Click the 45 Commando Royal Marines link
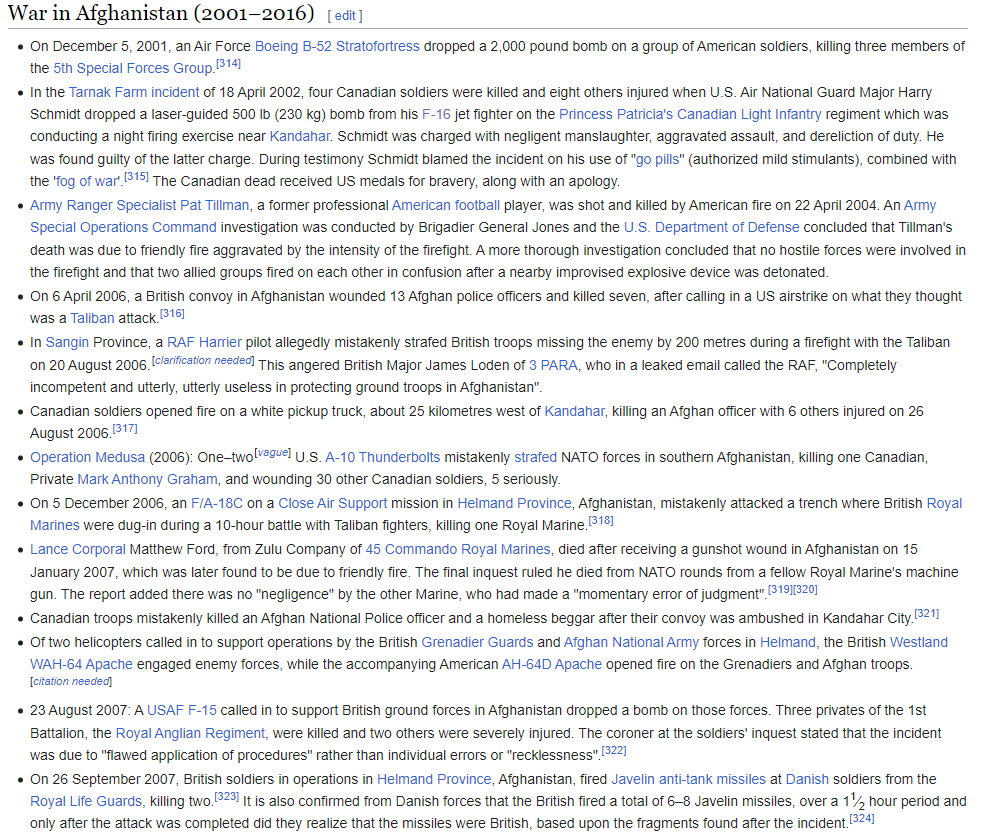The image size is (984, 836). tap(458, 549)
